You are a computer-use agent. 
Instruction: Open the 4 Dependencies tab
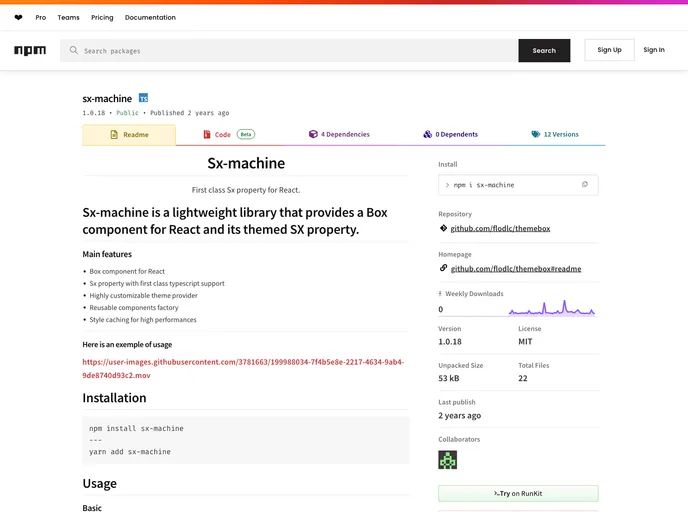339,134
